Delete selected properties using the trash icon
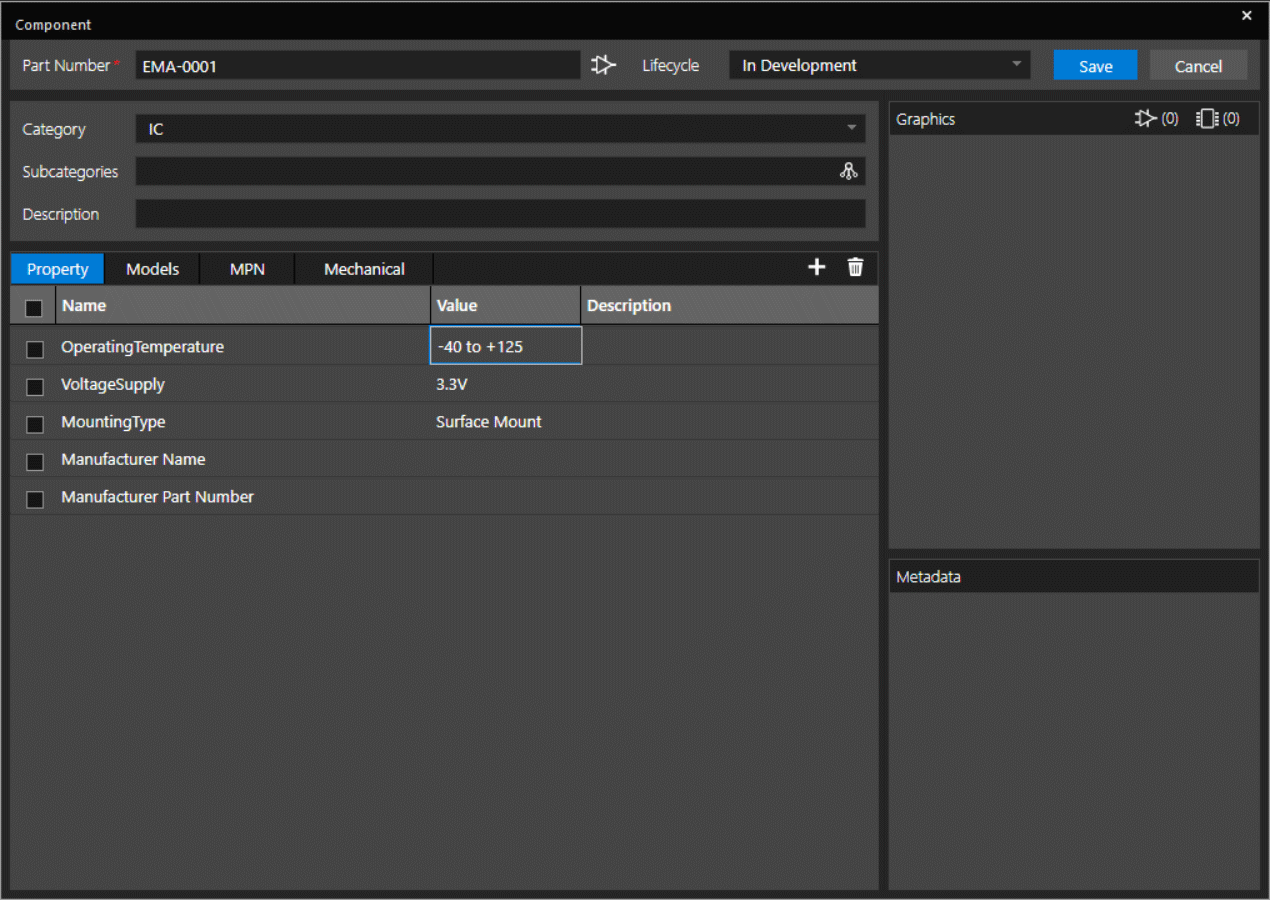This screenshot has width=1270, height=900. (855, 267)
